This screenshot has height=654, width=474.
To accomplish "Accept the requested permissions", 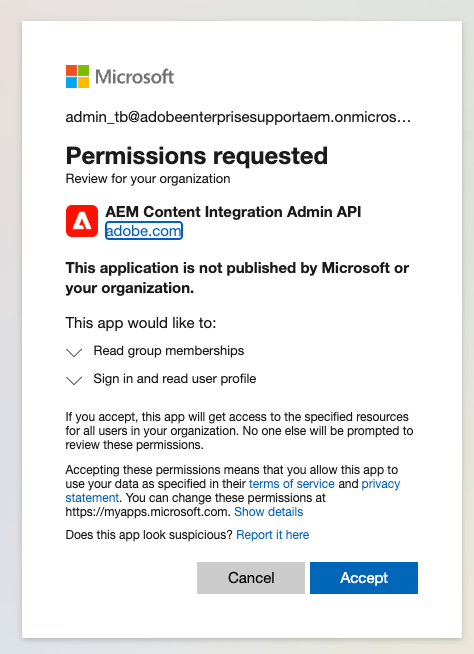I will tap(364, 578).
